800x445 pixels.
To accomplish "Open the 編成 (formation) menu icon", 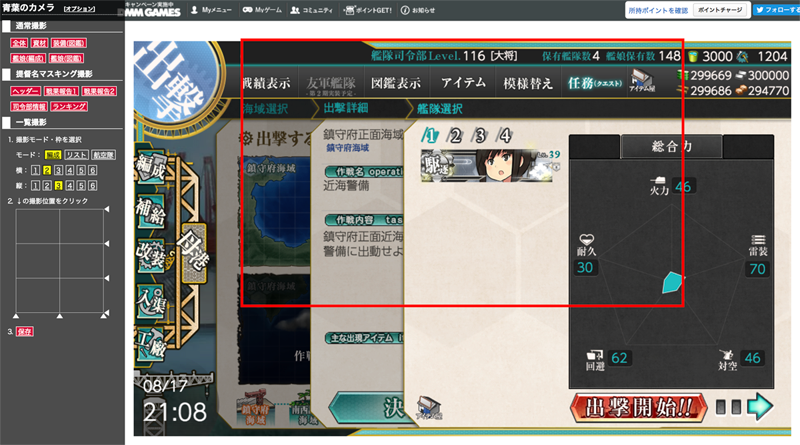I will [x=151, y=167].
